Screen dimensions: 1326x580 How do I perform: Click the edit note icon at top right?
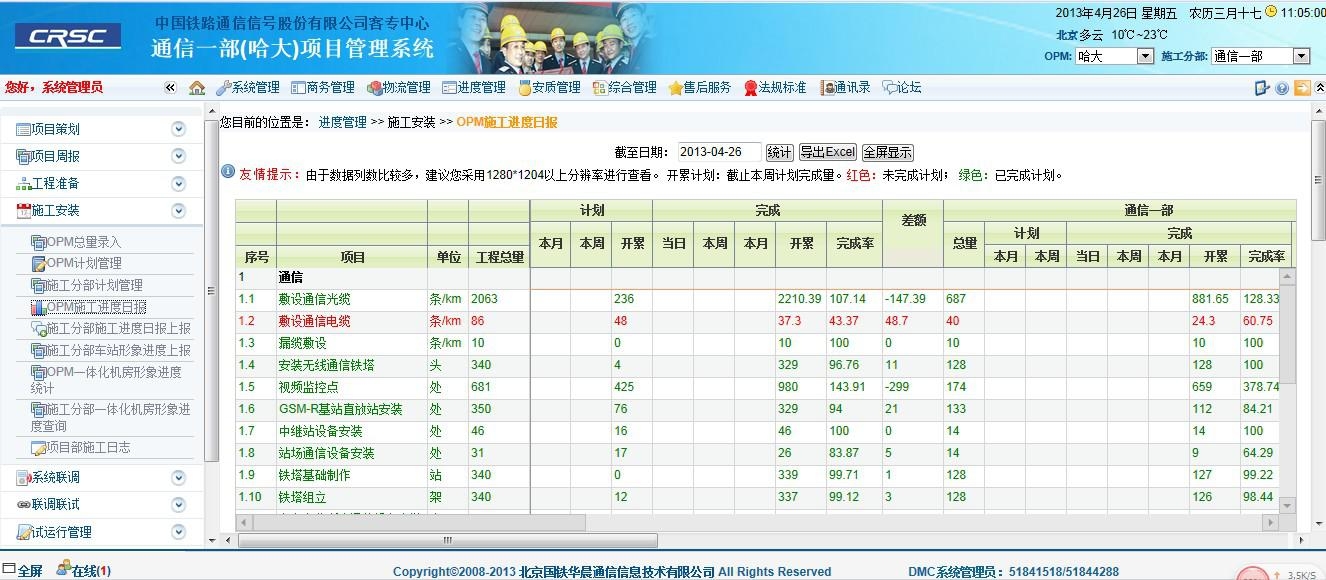point(1262,88)
